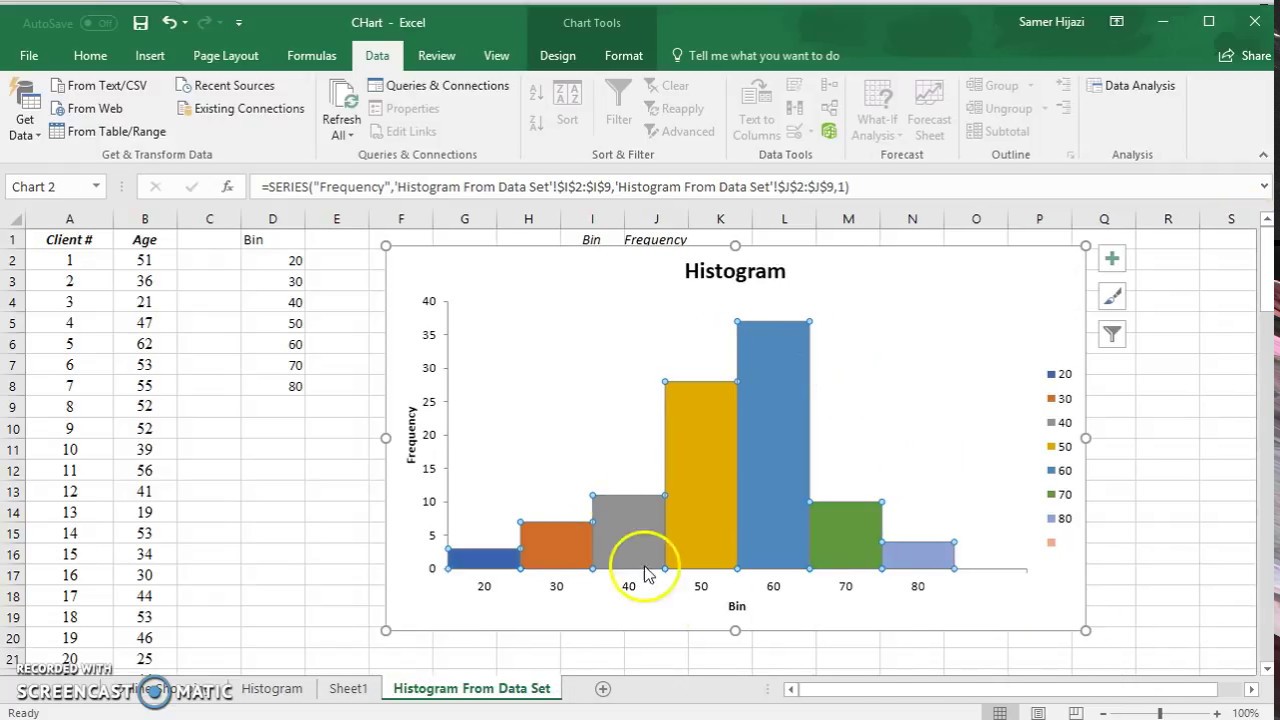Click the chart Styles brush icon
This screenshot has height=720, width=1280.
[1112, 296]
